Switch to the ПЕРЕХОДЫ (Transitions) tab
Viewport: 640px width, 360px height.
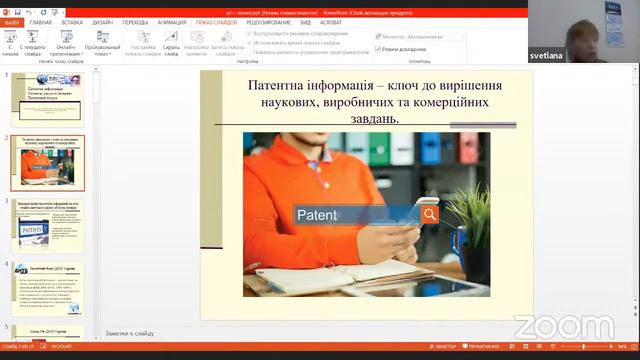tap(135, 22)
